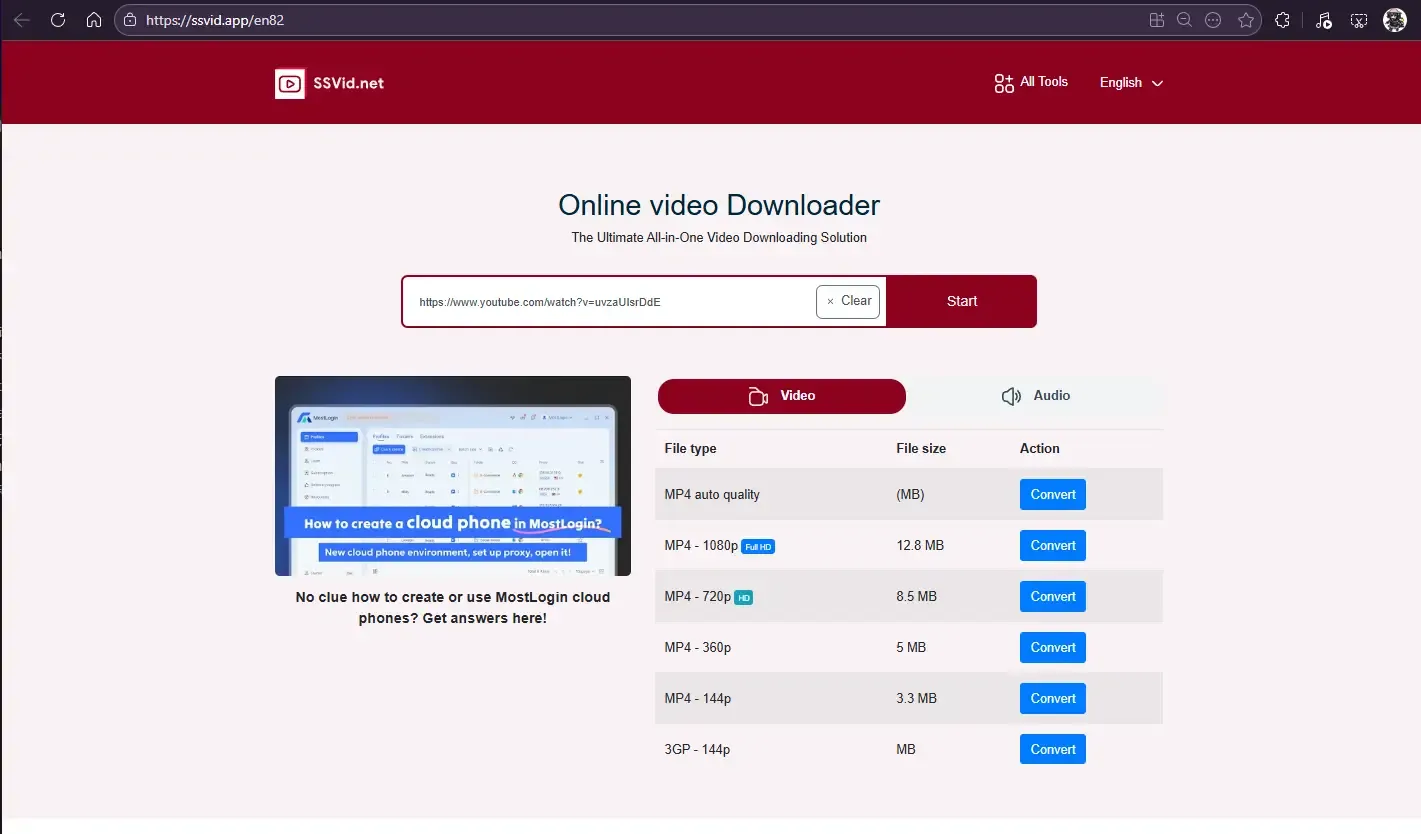Bookmark the page via the star icon
This screenshot has height=834, width=1421.
pos(1246,20)
